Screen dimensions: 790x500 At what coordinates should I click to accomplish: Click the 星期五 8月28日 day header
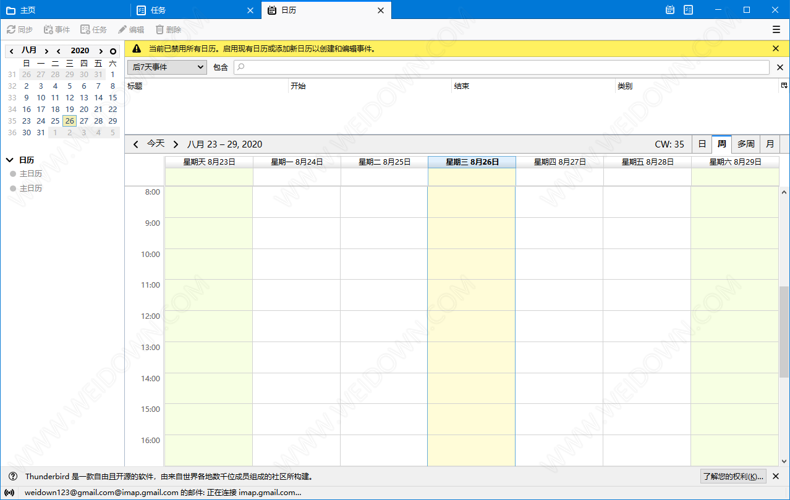[x=647, y=162]
